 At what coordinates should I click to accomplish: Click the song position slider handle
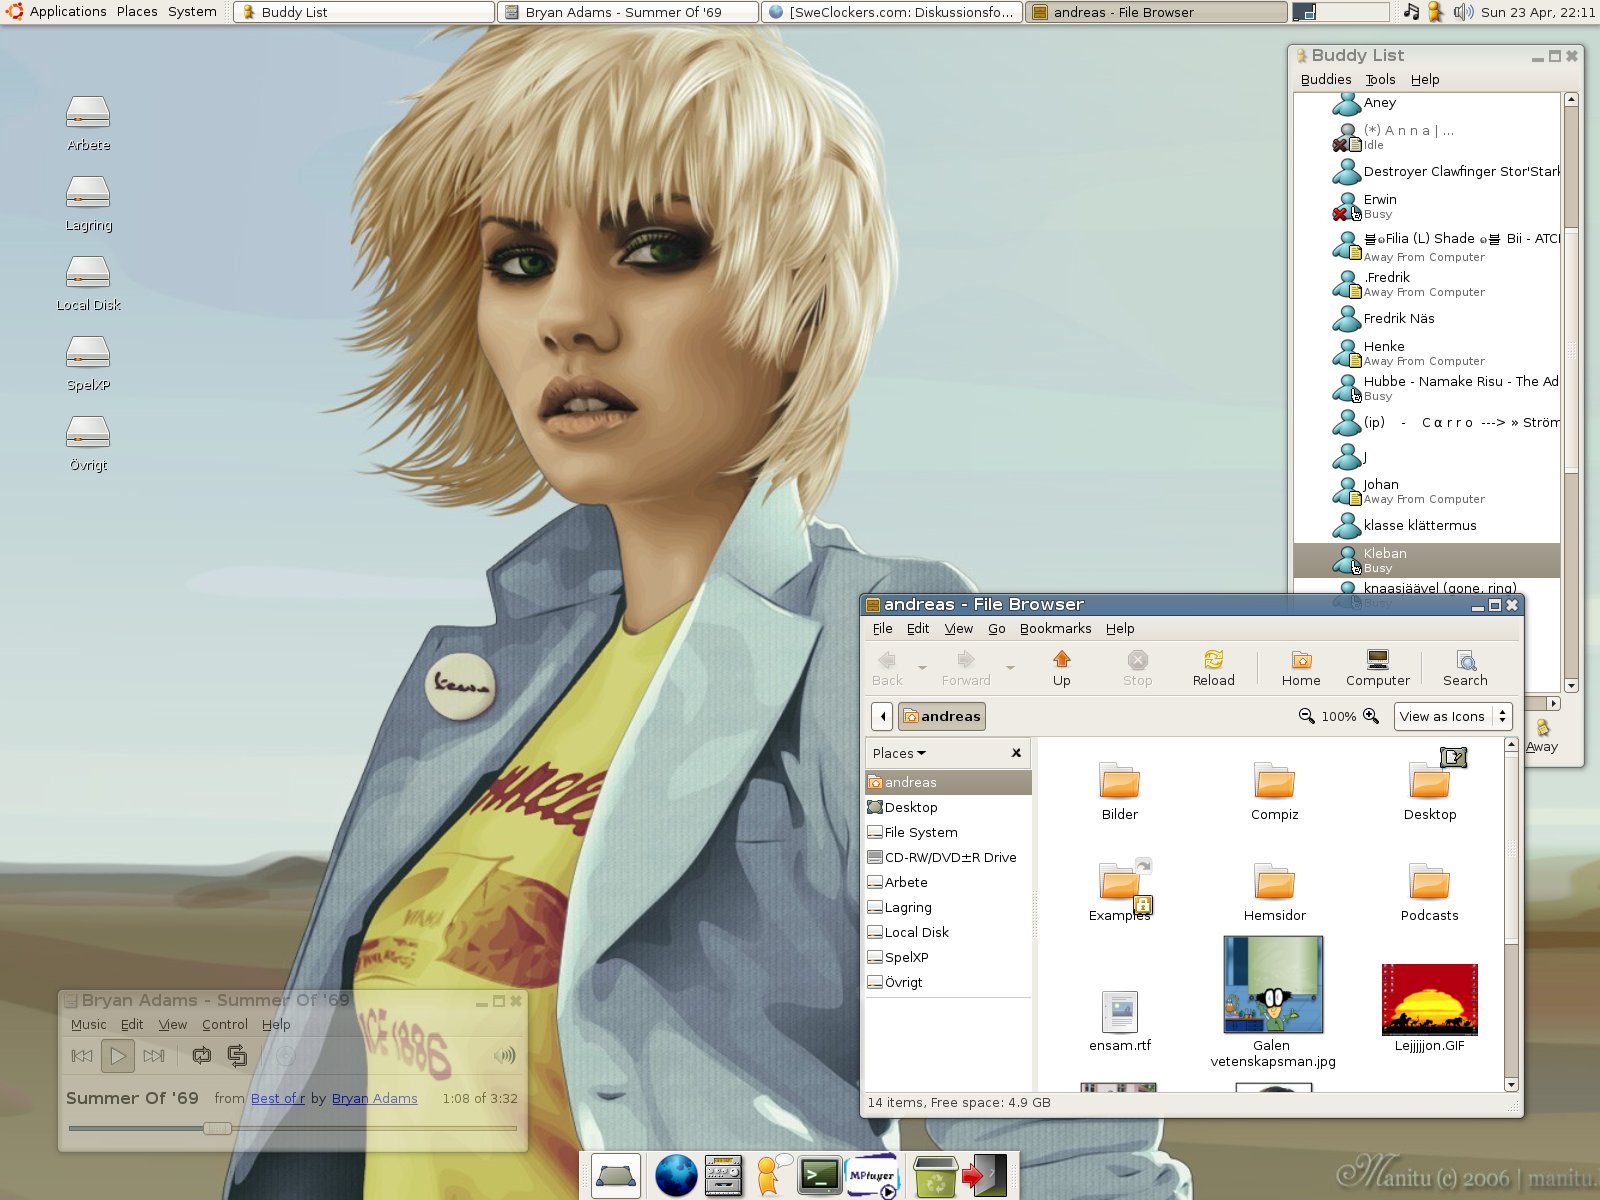pyautogui.click(x=217, y=1128)
